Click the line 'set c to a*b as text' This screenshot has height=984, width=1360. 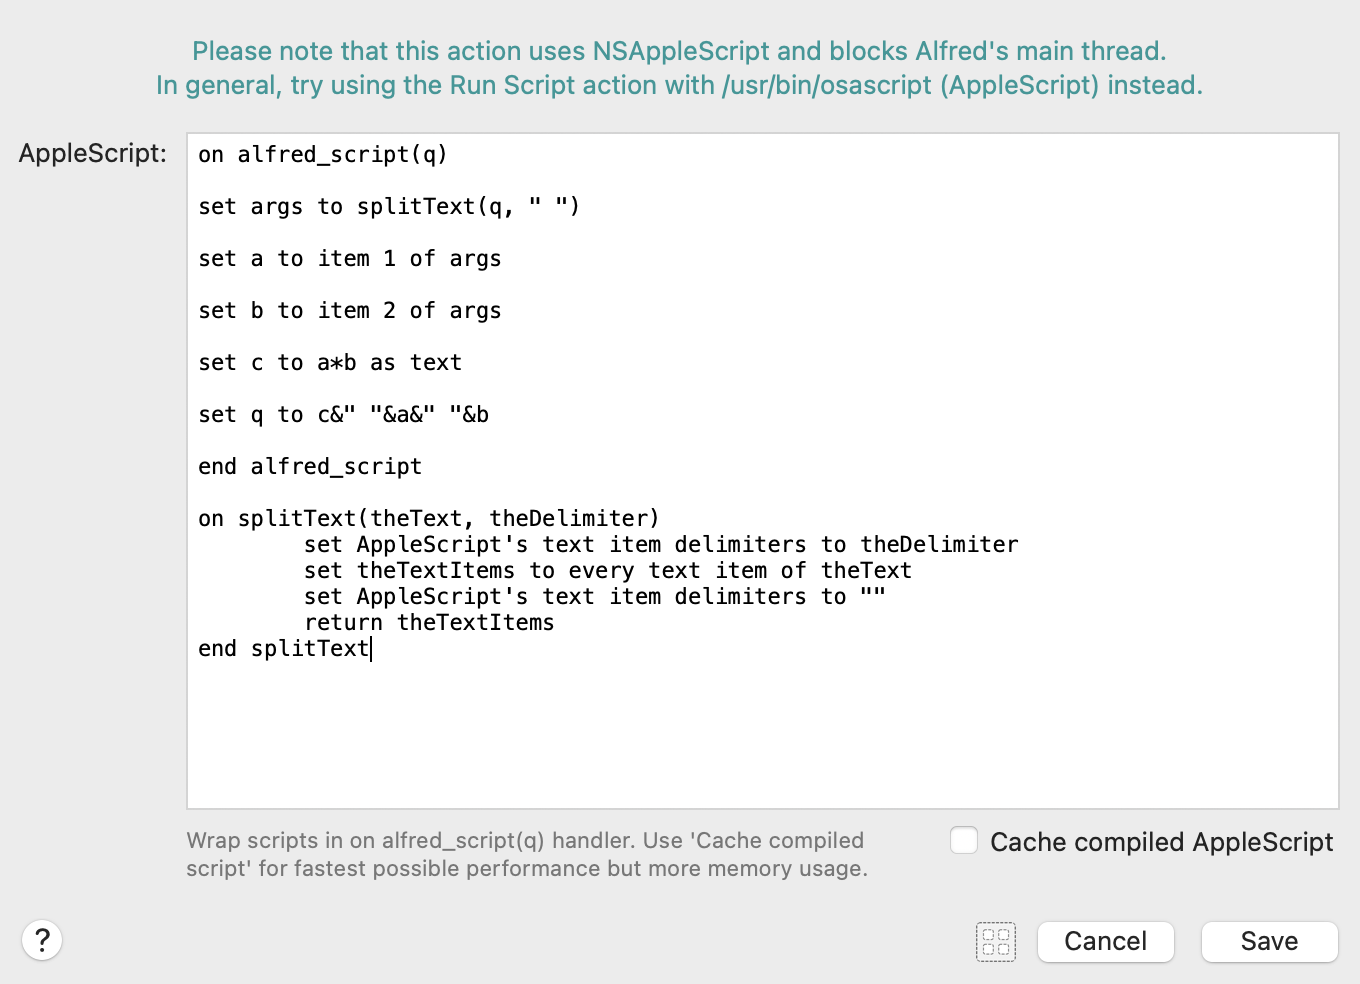pos(330,362)
